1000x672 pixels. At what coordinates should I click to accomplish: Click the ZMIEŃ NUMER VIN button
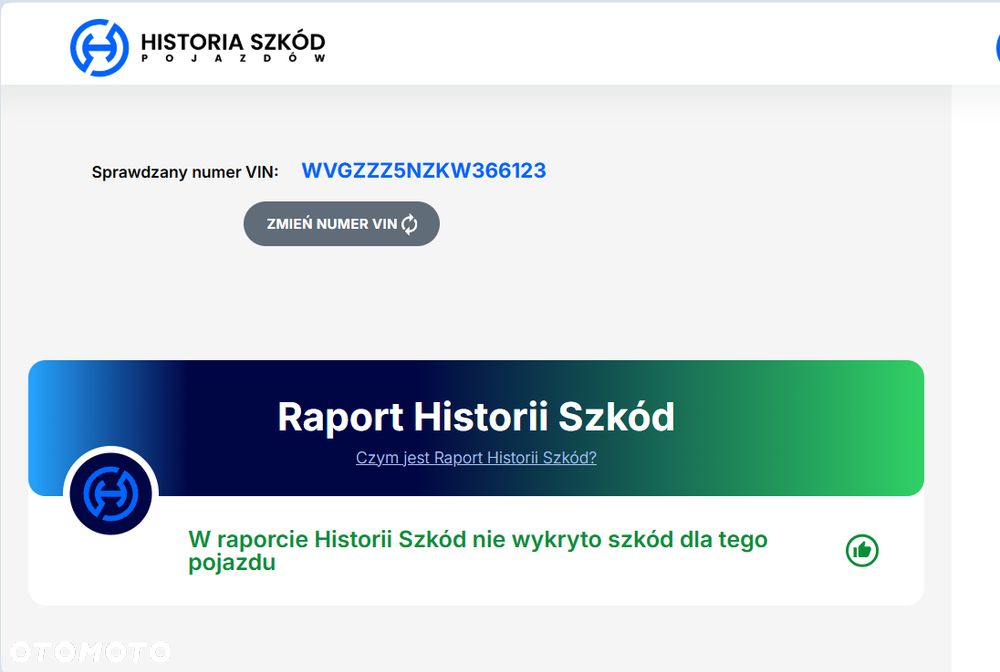point(341,224)
